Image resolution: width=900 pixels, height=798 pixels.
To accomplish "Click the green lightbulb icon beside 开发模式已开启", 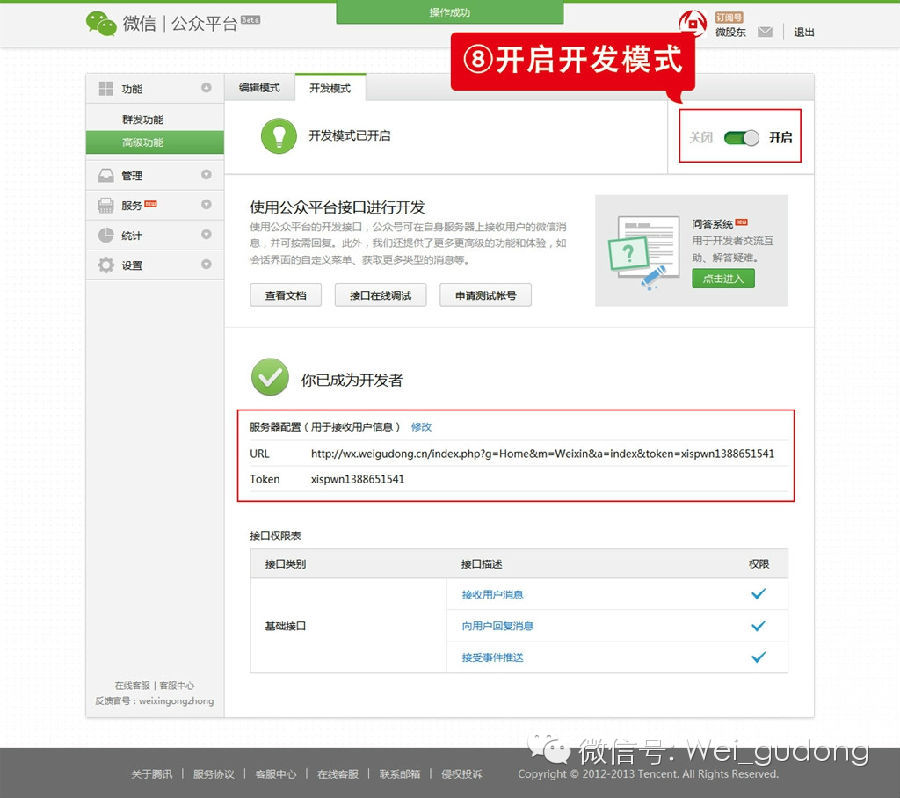I will (279, 136).
